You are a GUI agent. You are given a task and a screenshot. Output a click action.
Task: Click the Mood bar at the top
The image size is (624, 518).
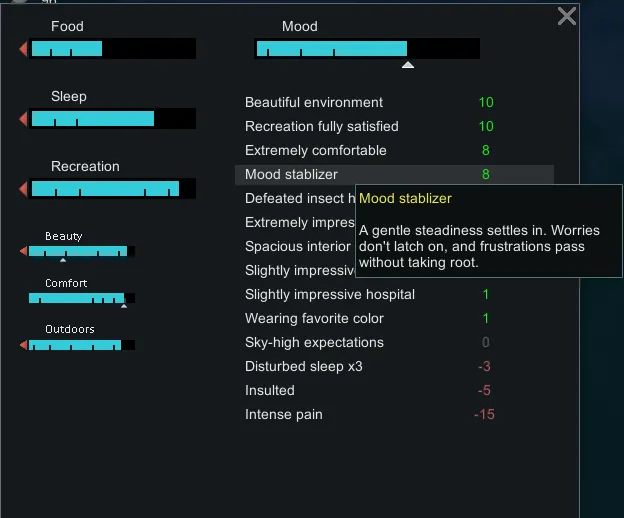coord(367,49)
